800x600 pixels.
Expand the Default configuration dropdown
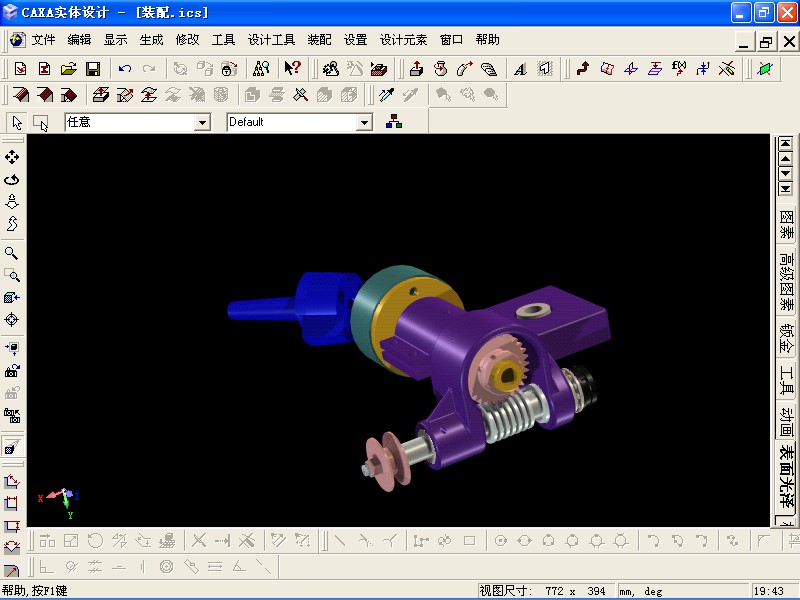364,122
